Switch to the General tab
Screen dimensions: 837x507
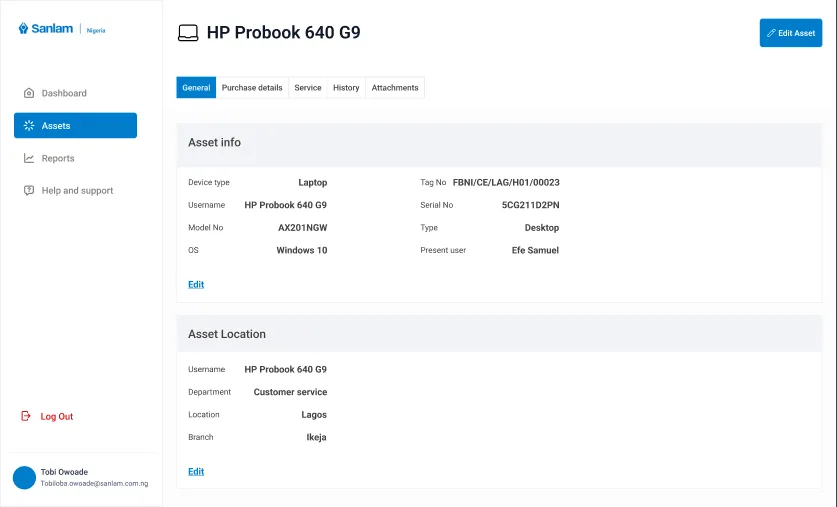tap(196, 88)
